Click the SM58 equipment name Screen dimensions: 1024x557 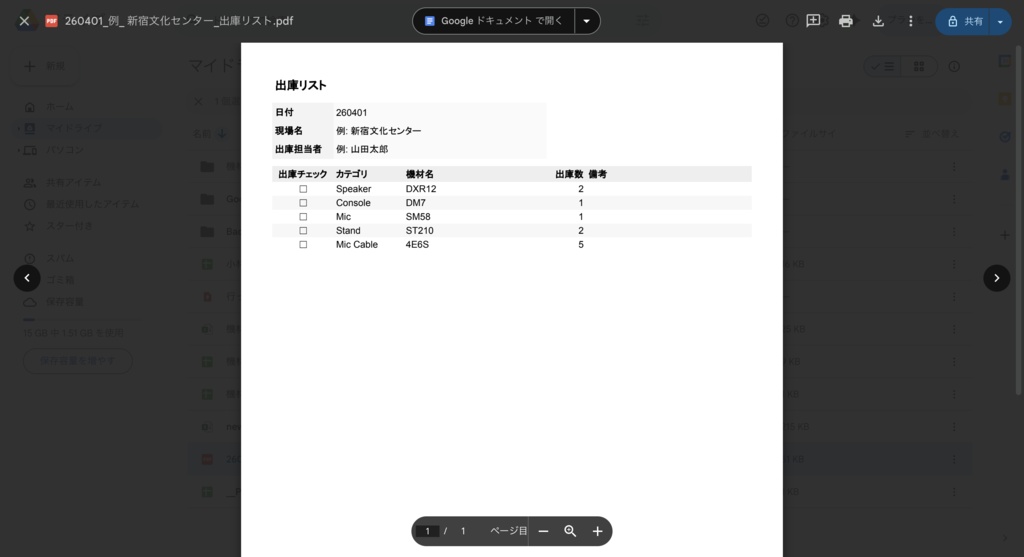pos(418,217)
